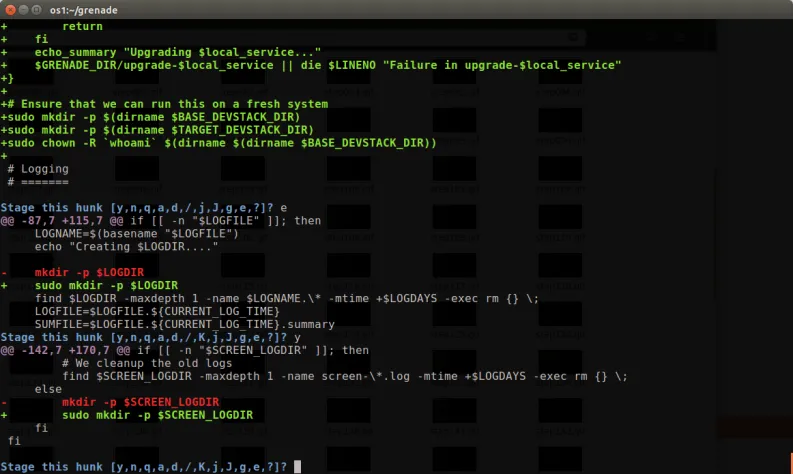Click the find $SCREEN_LOGDIR -maxdepth 1 line

(345, 376)
